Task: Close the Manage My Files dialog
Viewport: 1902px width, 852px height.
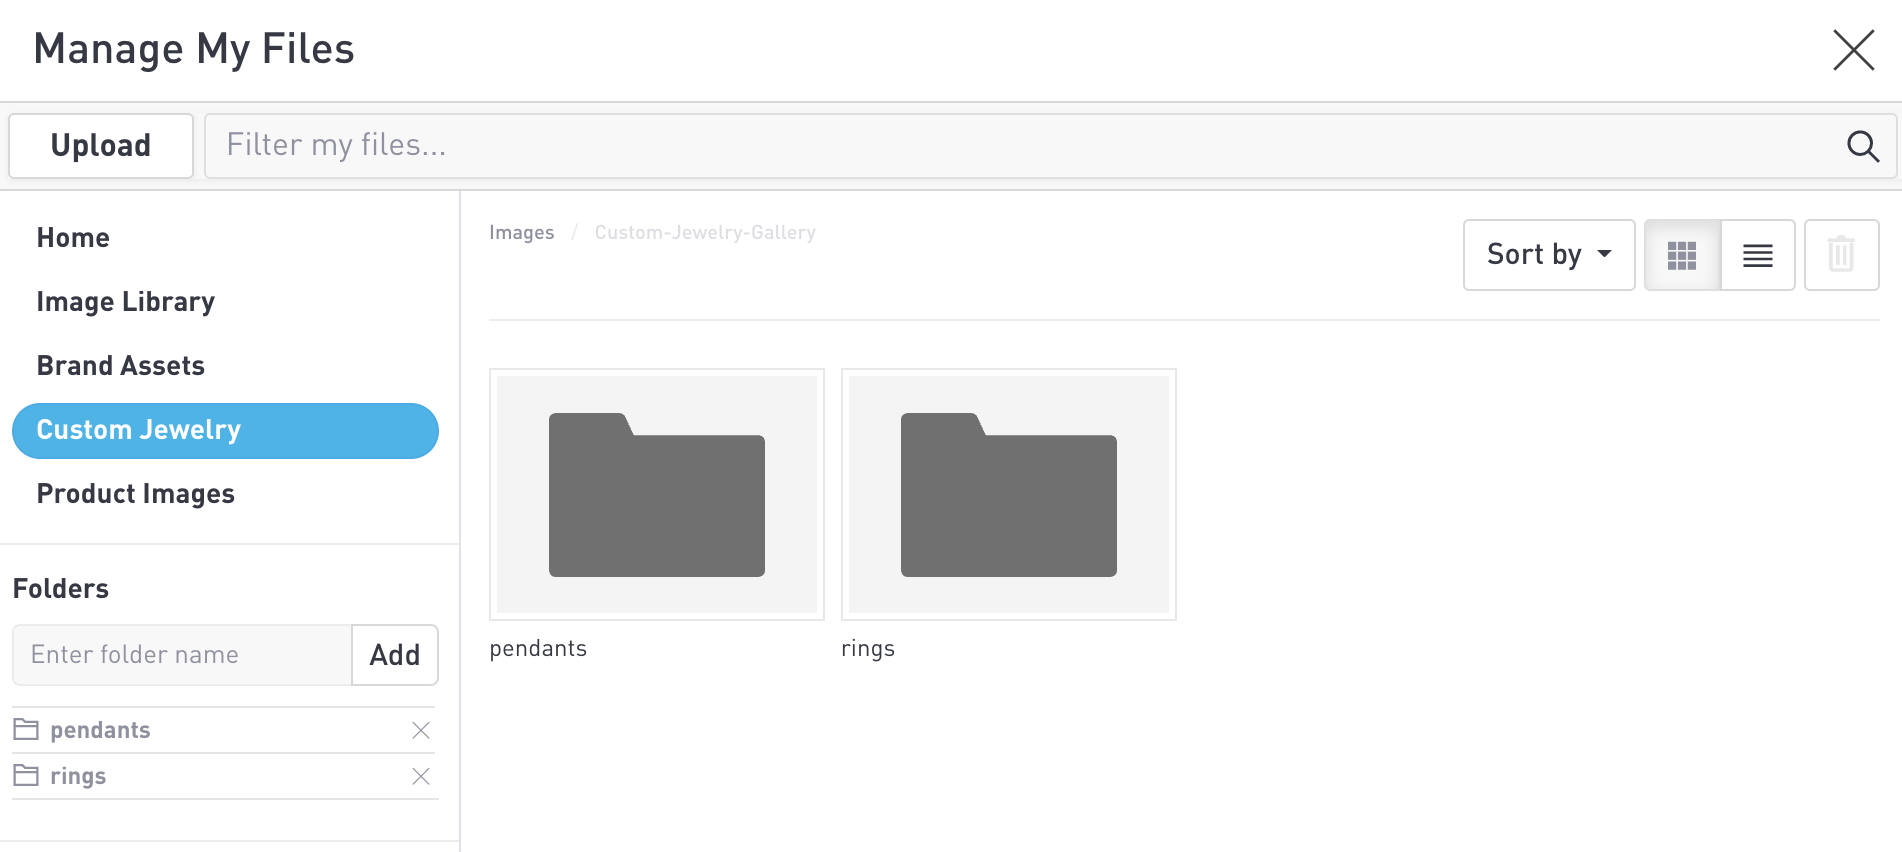Action: coord(1853,50)
